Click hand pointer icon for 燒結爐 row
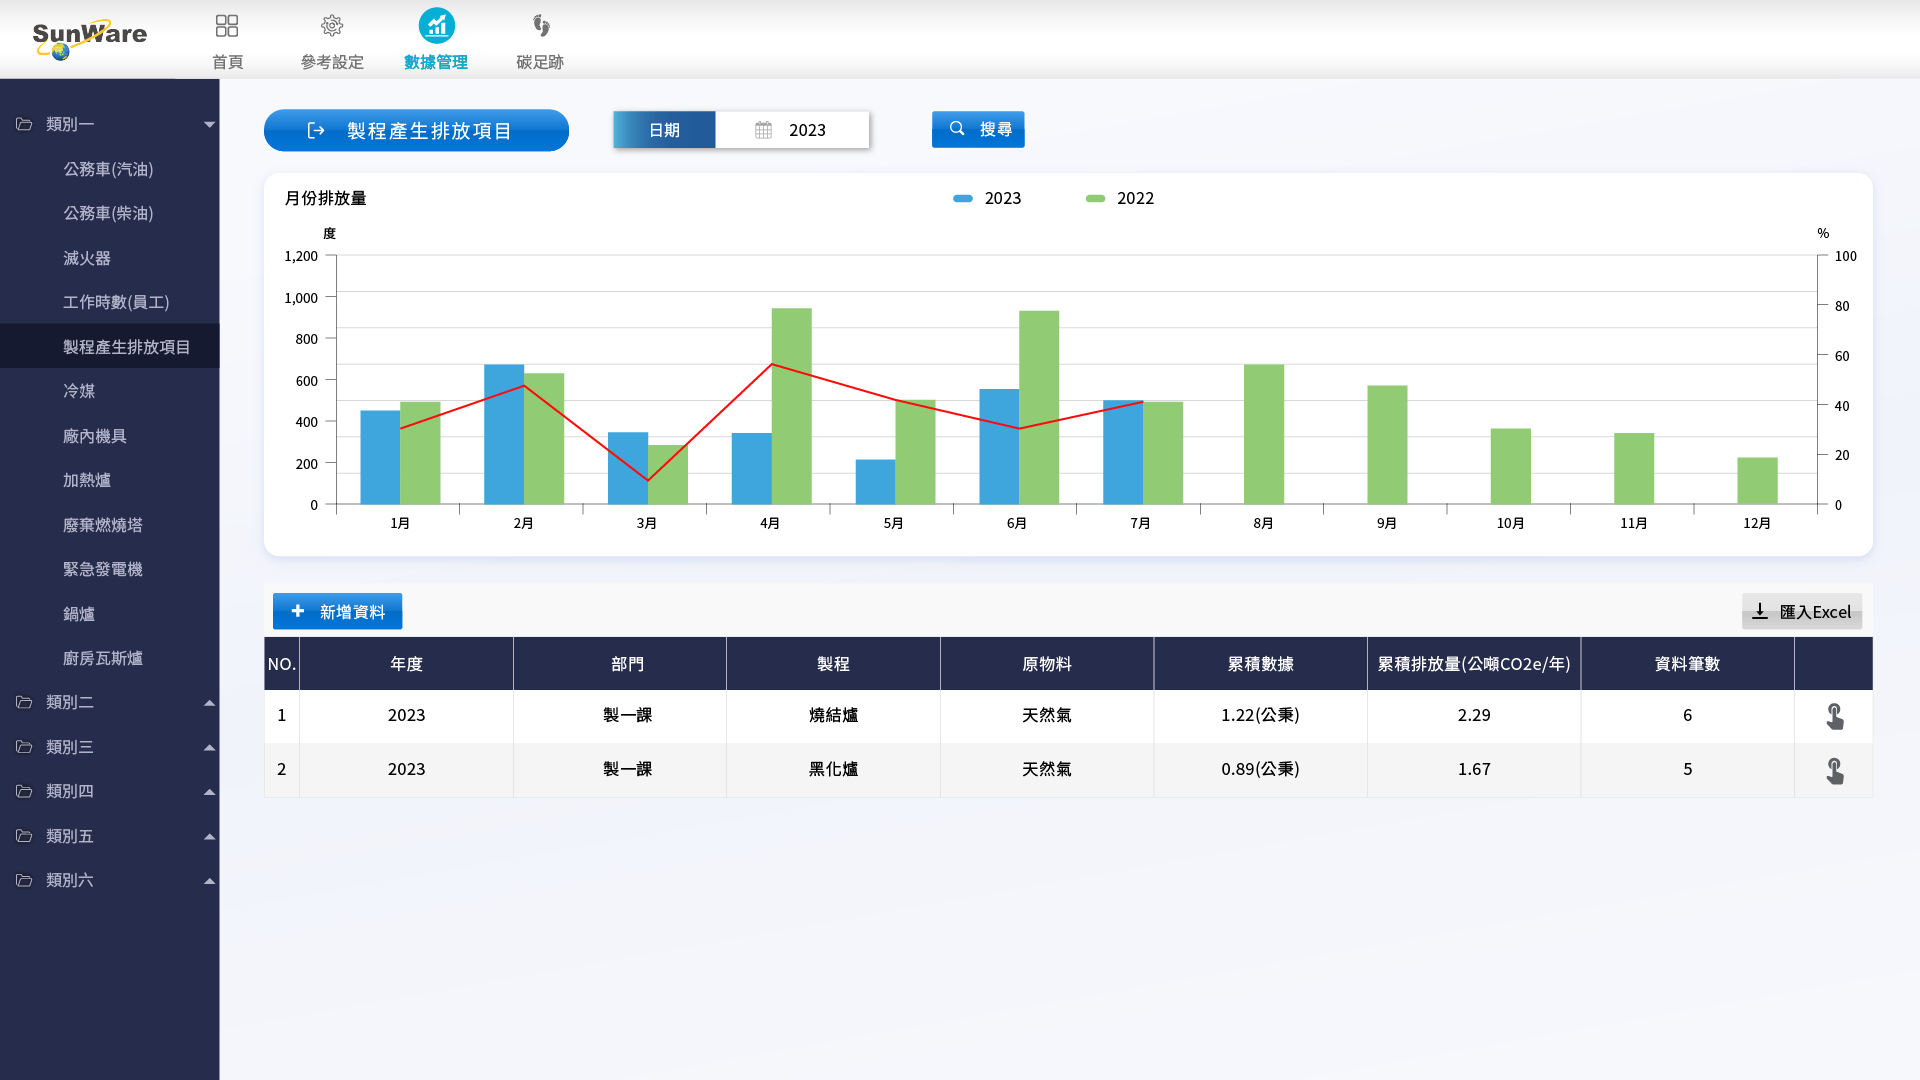This screenshot has height=1080, width=1920. pyautogui.click(x=1834, y=716)
